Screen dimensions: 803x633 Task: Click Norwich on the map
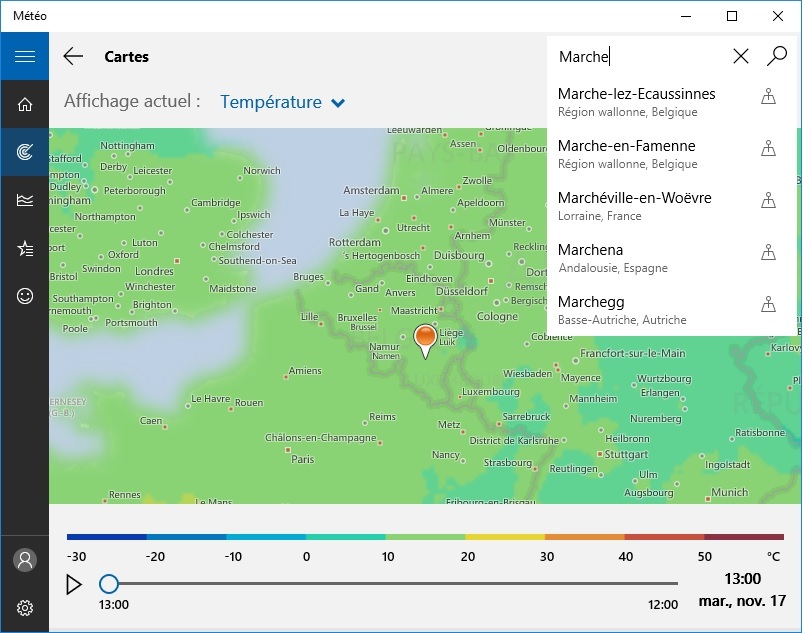[x=262, y=171]
